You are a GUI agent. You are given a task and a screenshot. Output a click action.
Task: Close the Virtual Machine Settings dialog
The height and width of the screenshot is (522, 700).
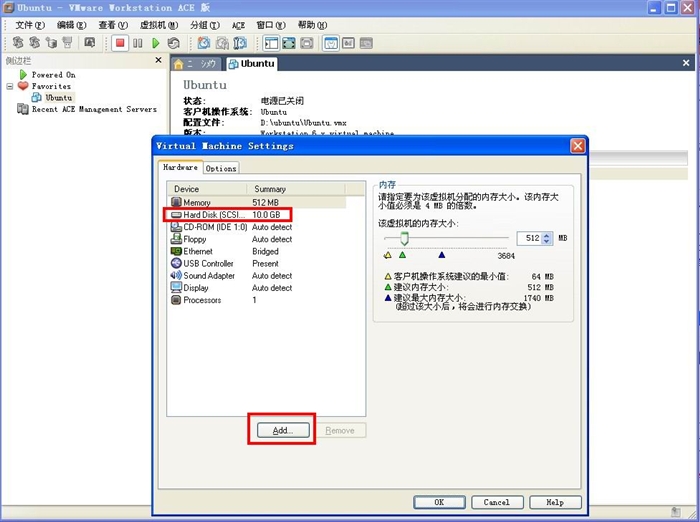point(578,146)
